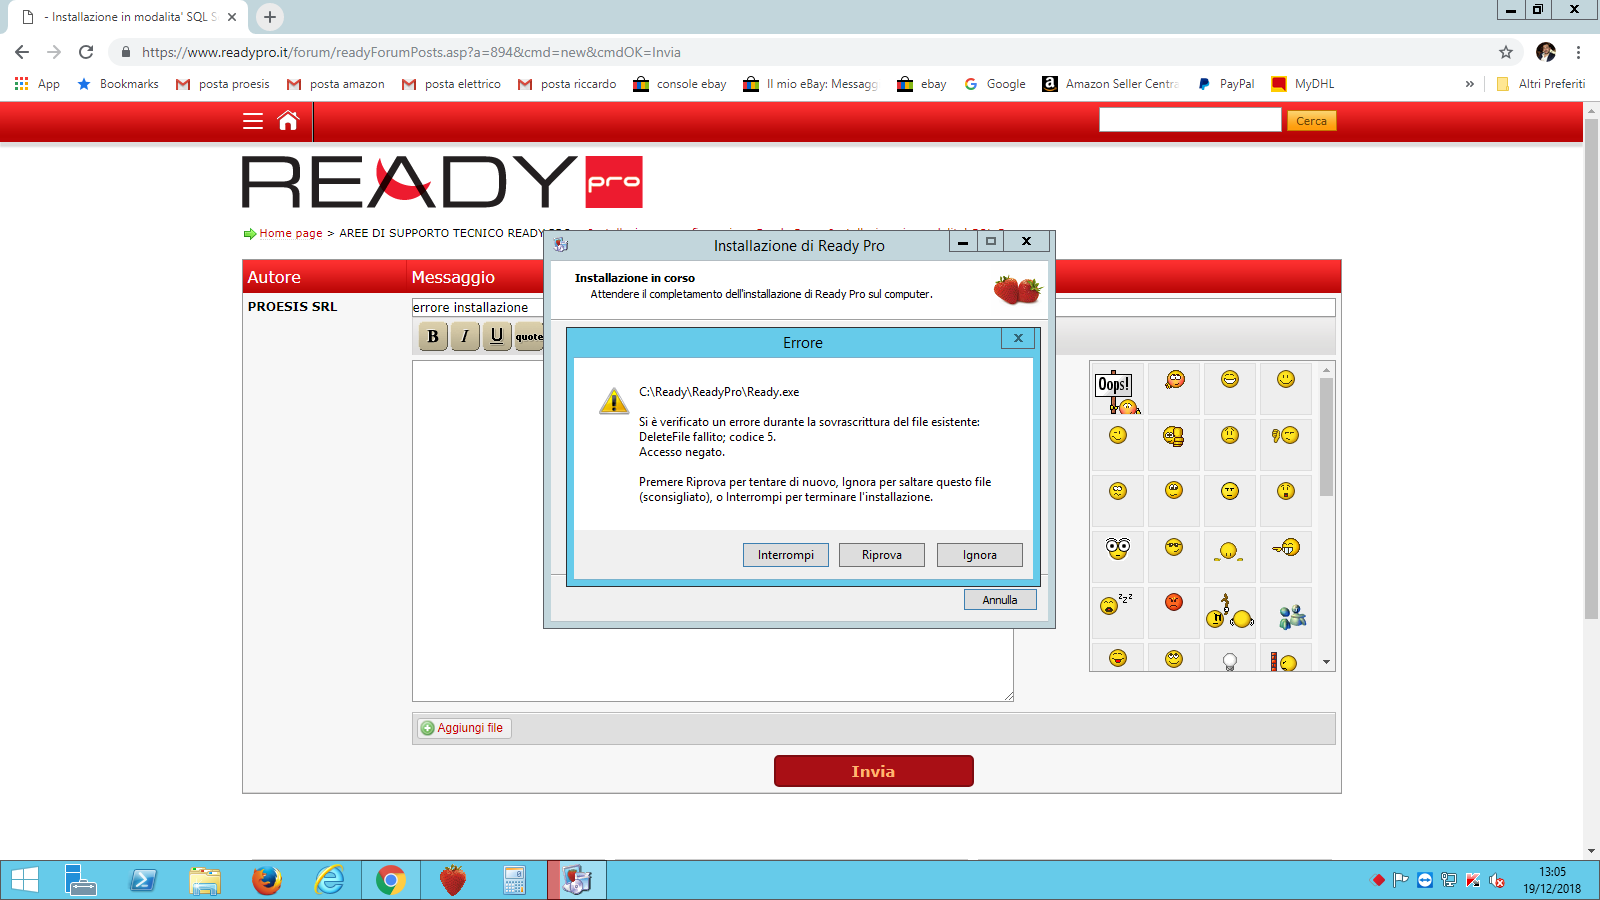The image size is (1600, 900).
Task: Insert the peeking half-hidden emoticon
Action: coord(1229,551)
